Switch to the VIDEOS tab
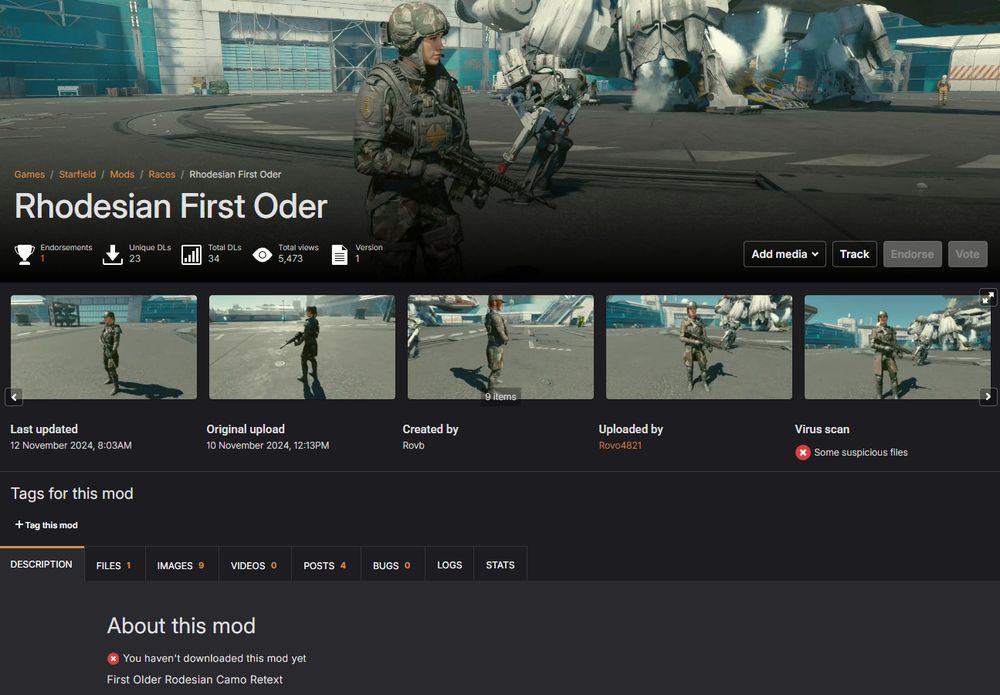The width and height of the screenshot is (1000, 695). pyautogui.click(x=254, y=565)
